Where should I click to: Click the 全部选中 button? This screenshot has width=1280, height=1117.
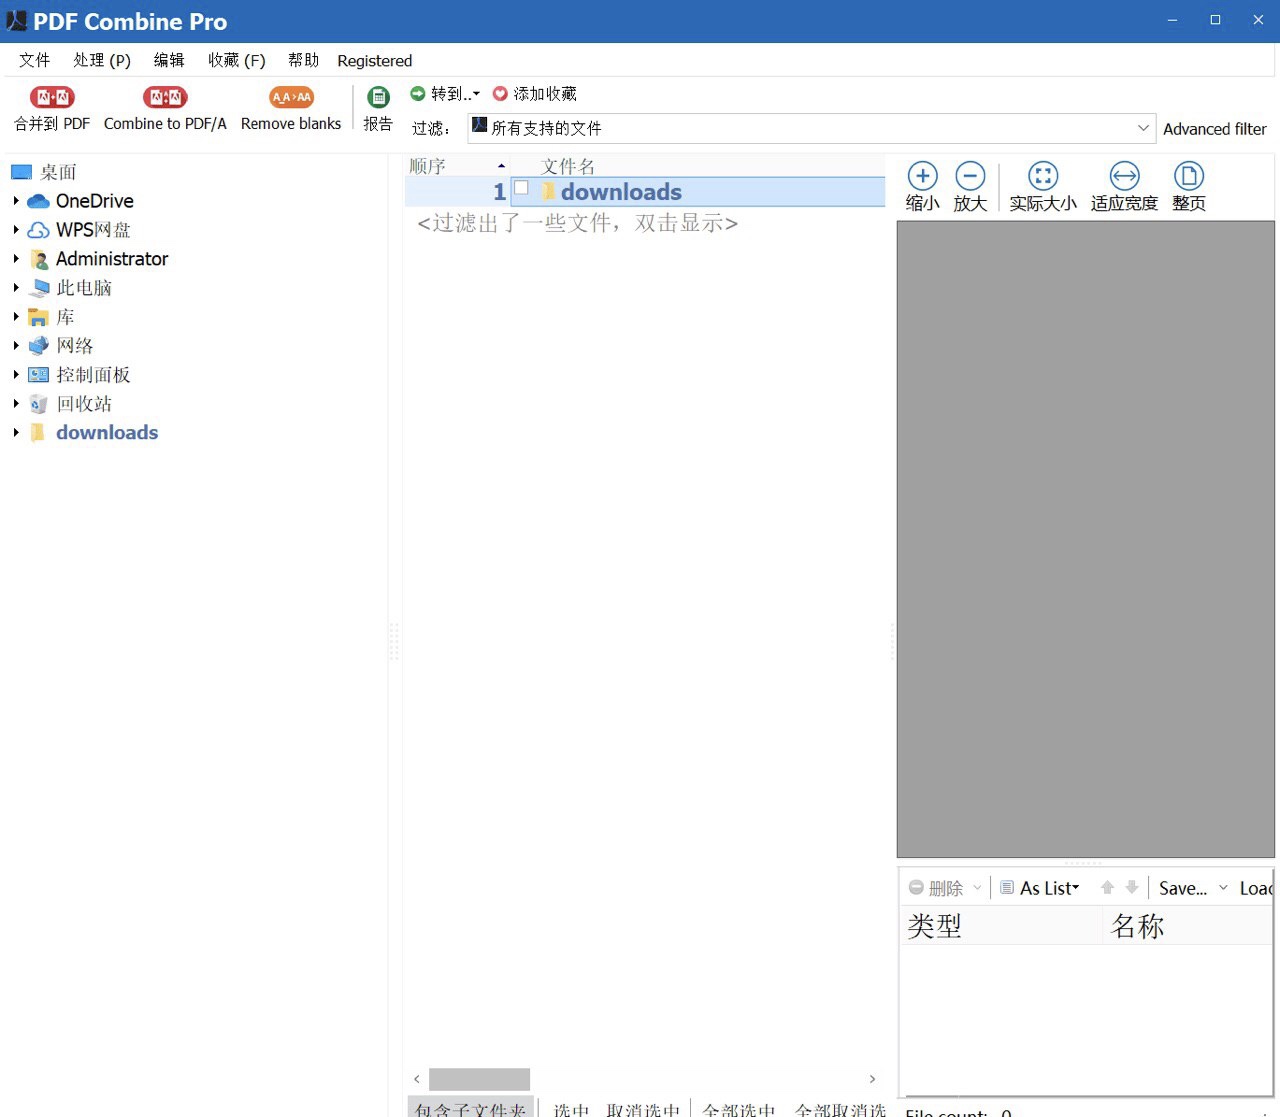[x=739, y=1109]
